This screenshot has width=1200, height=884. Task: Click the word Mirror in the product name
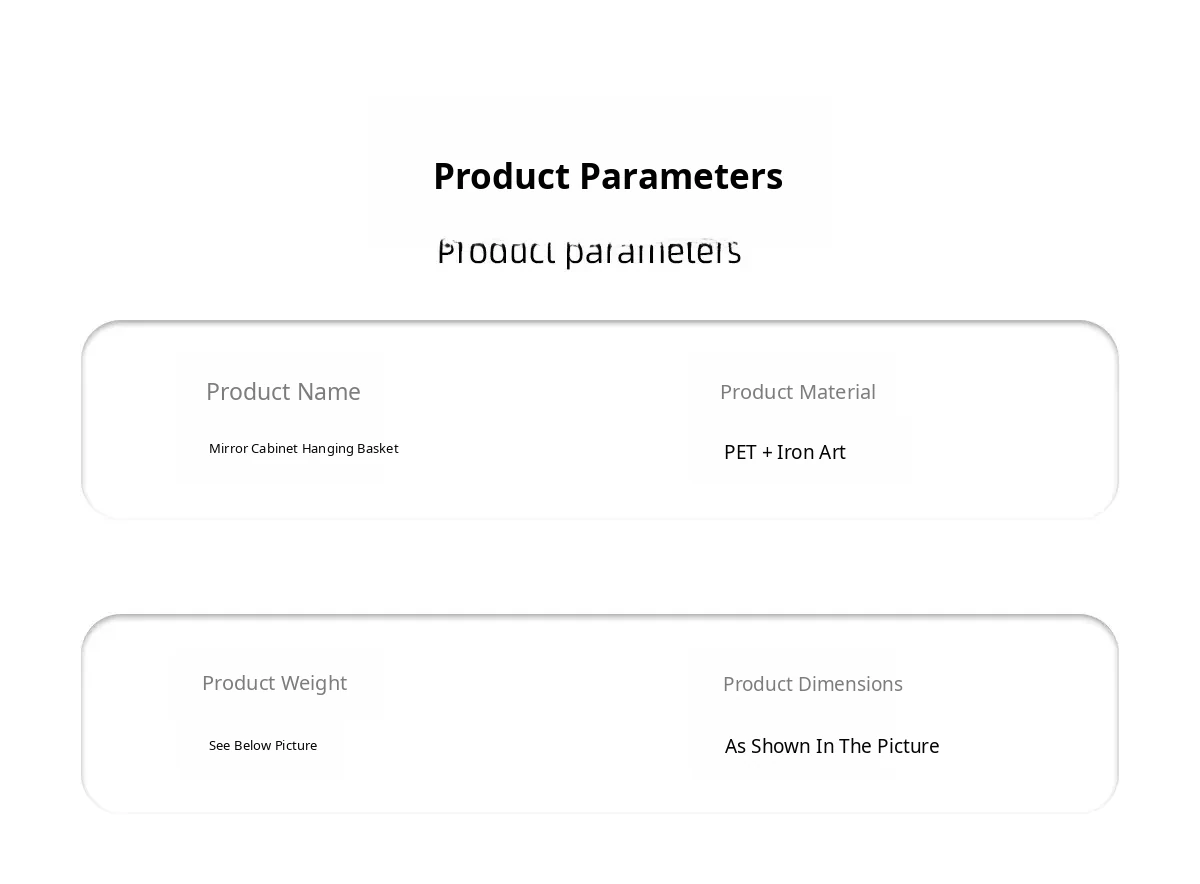coord(228,449)
